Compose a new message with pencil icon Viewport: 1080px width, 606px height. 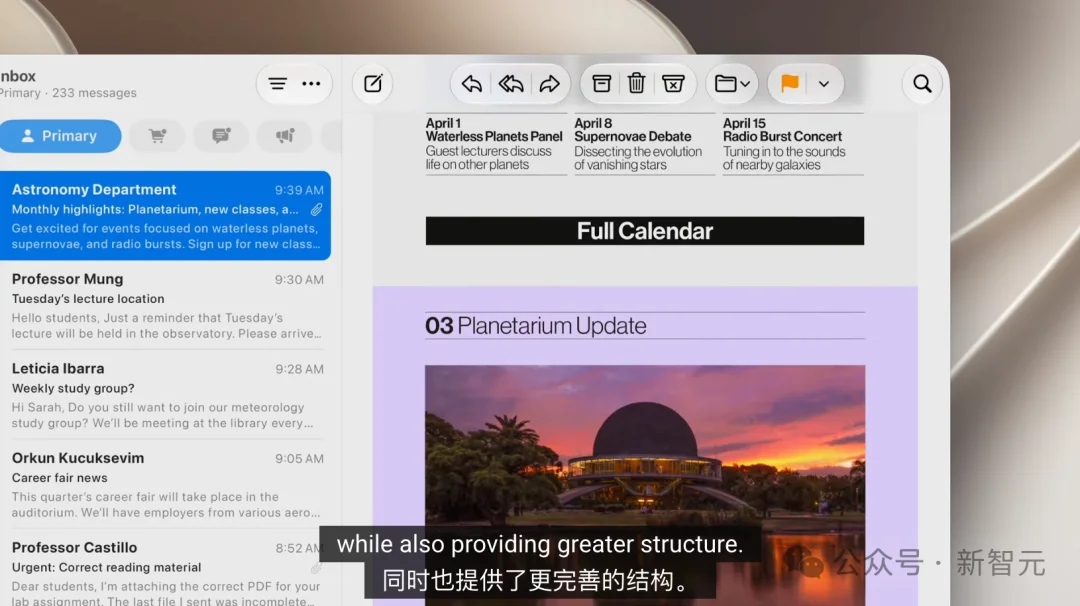point(373,84)
